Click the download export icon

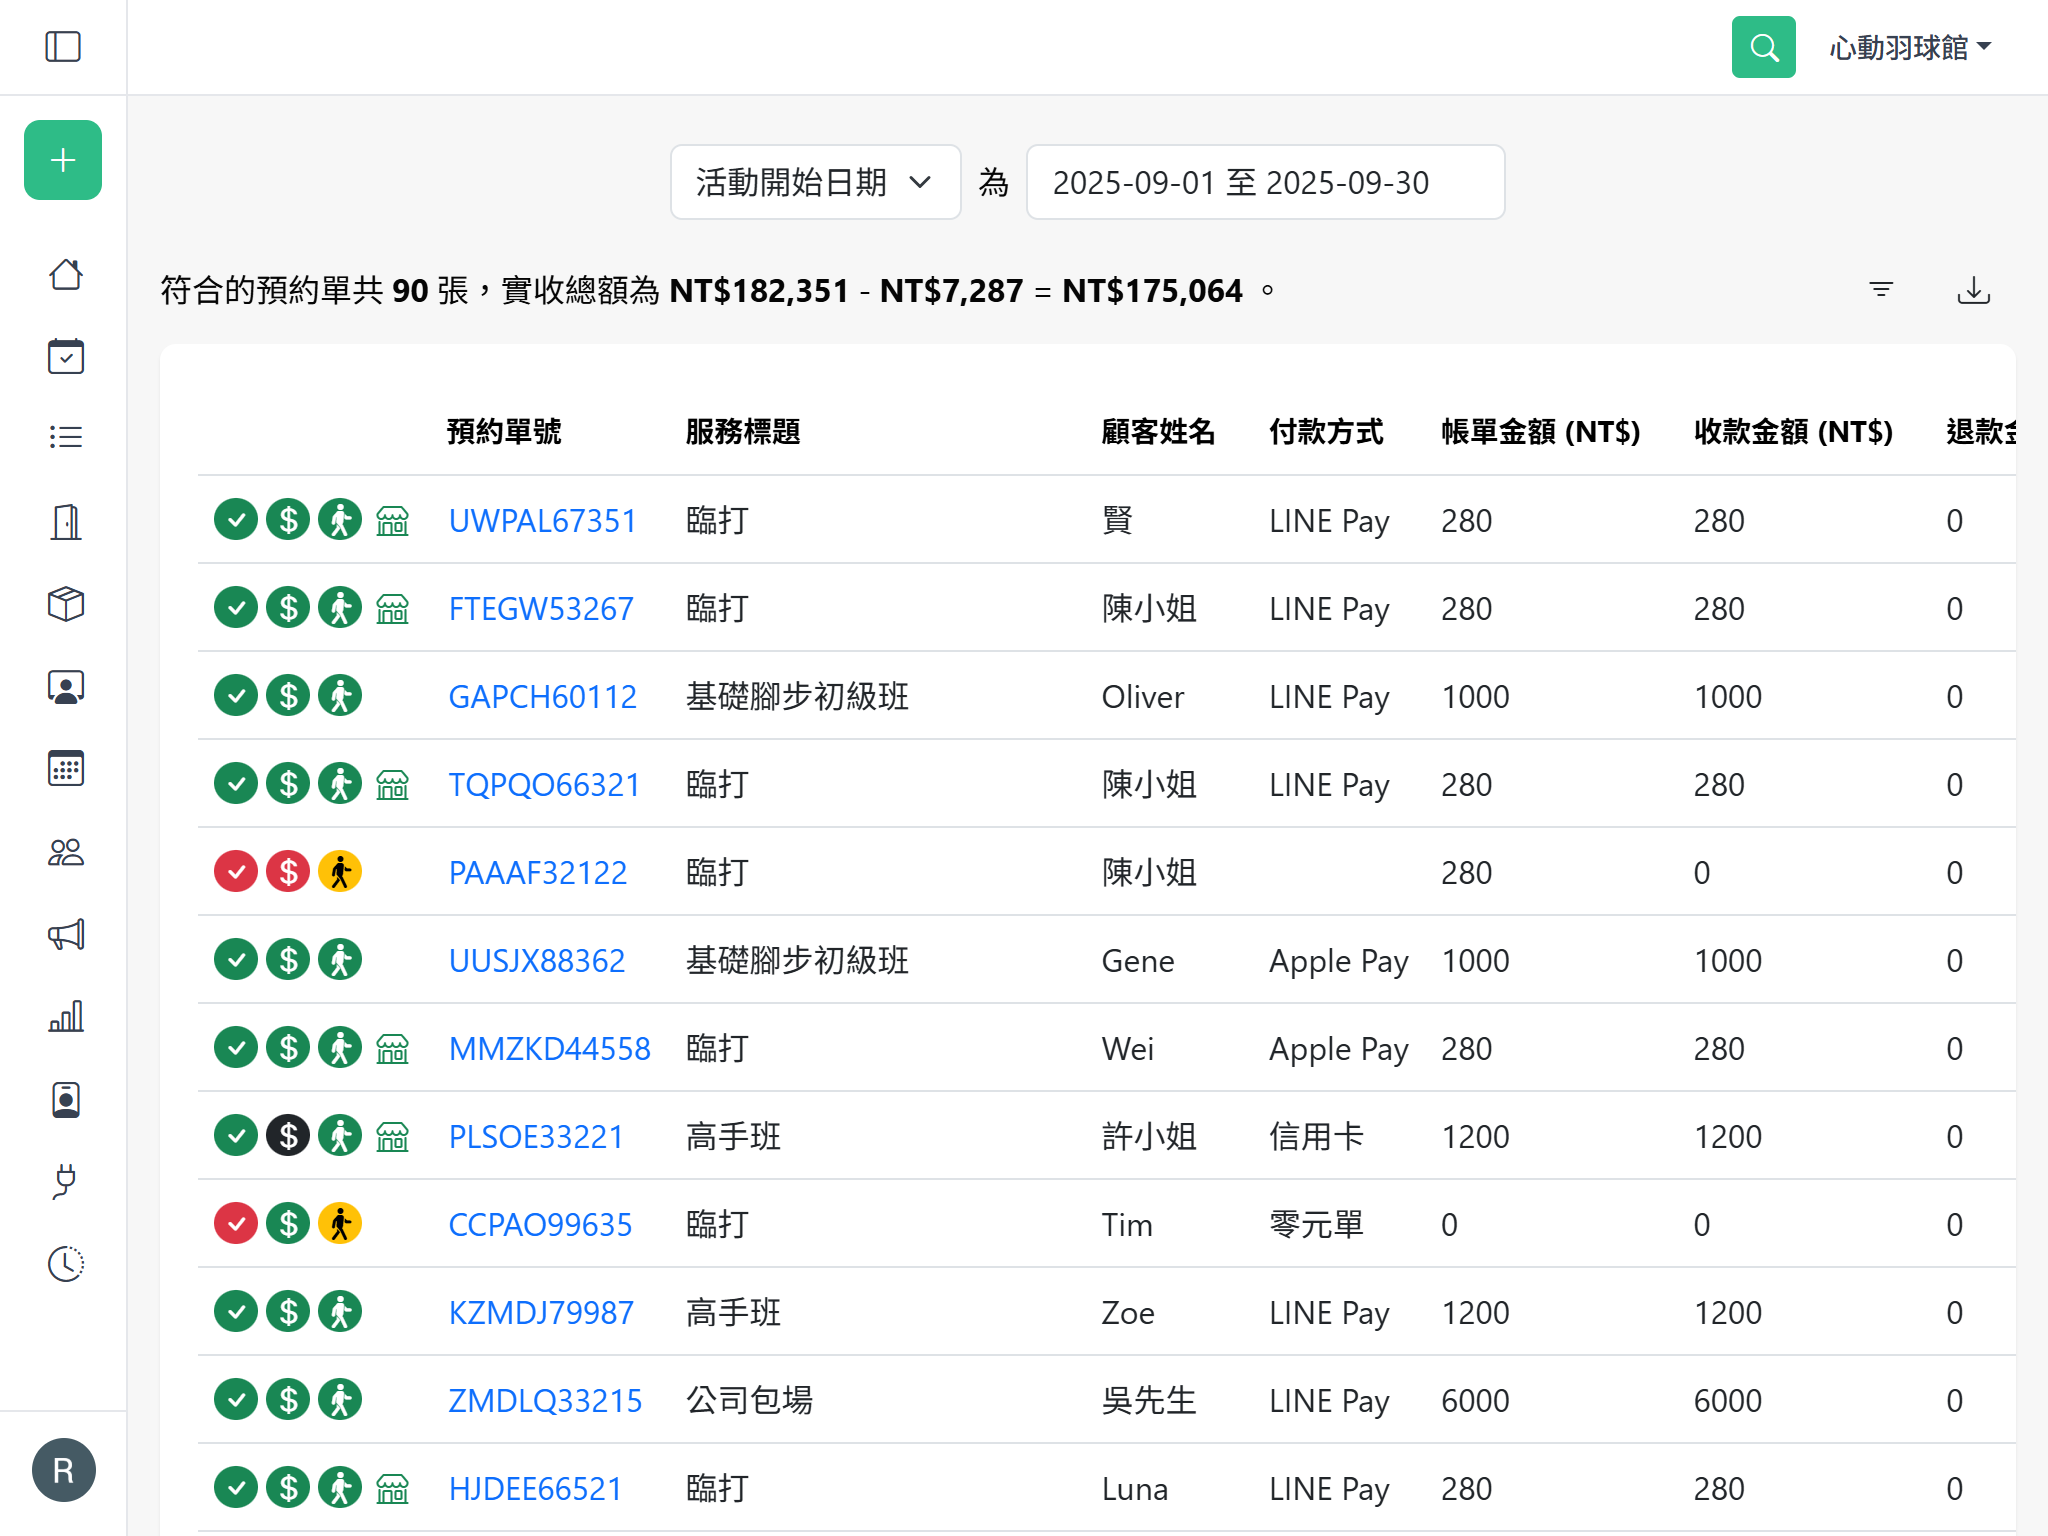coord(1973,290)
